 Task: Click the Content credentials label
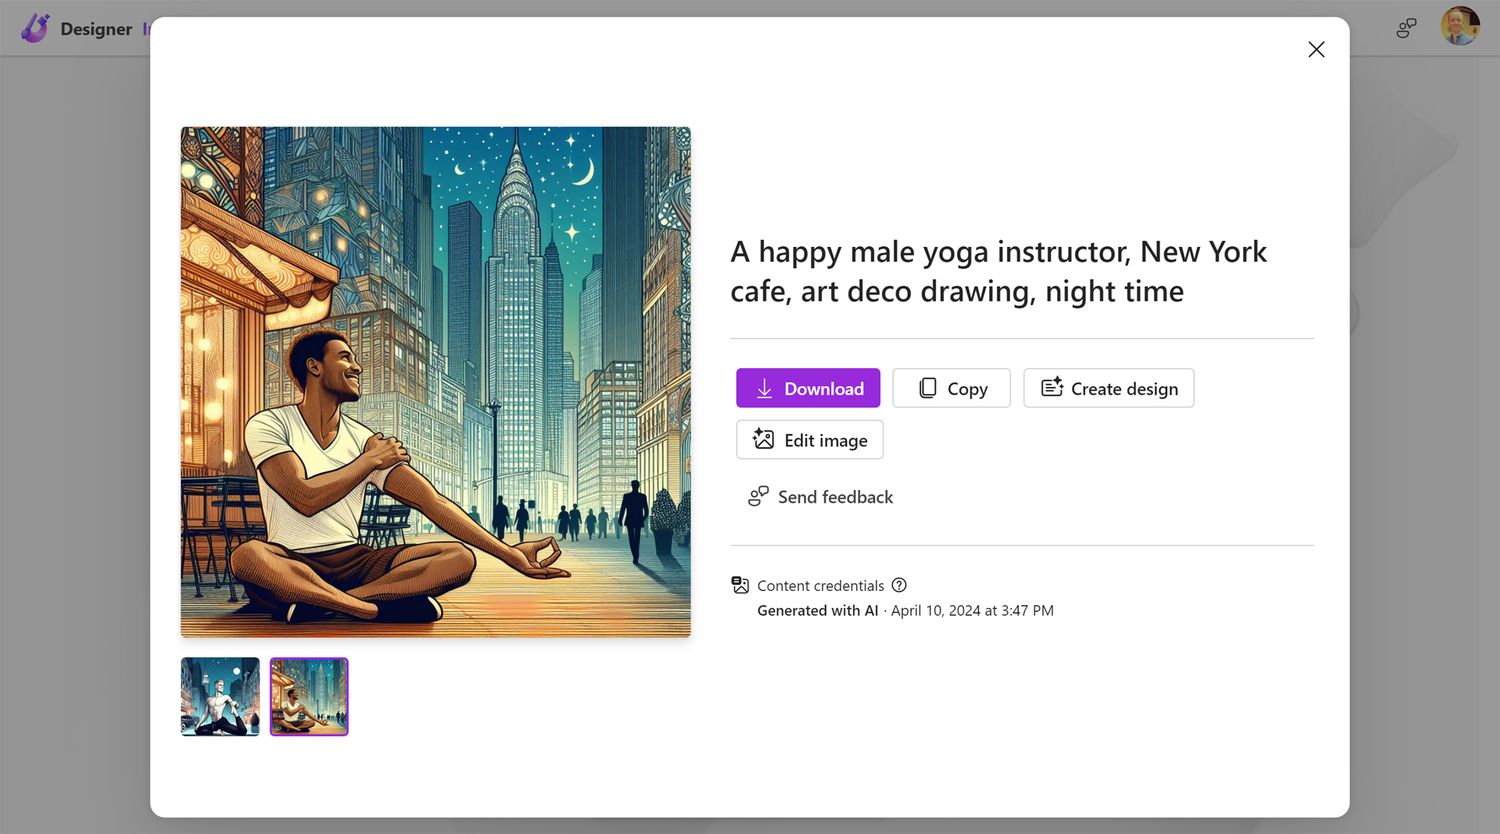point(820,586)
